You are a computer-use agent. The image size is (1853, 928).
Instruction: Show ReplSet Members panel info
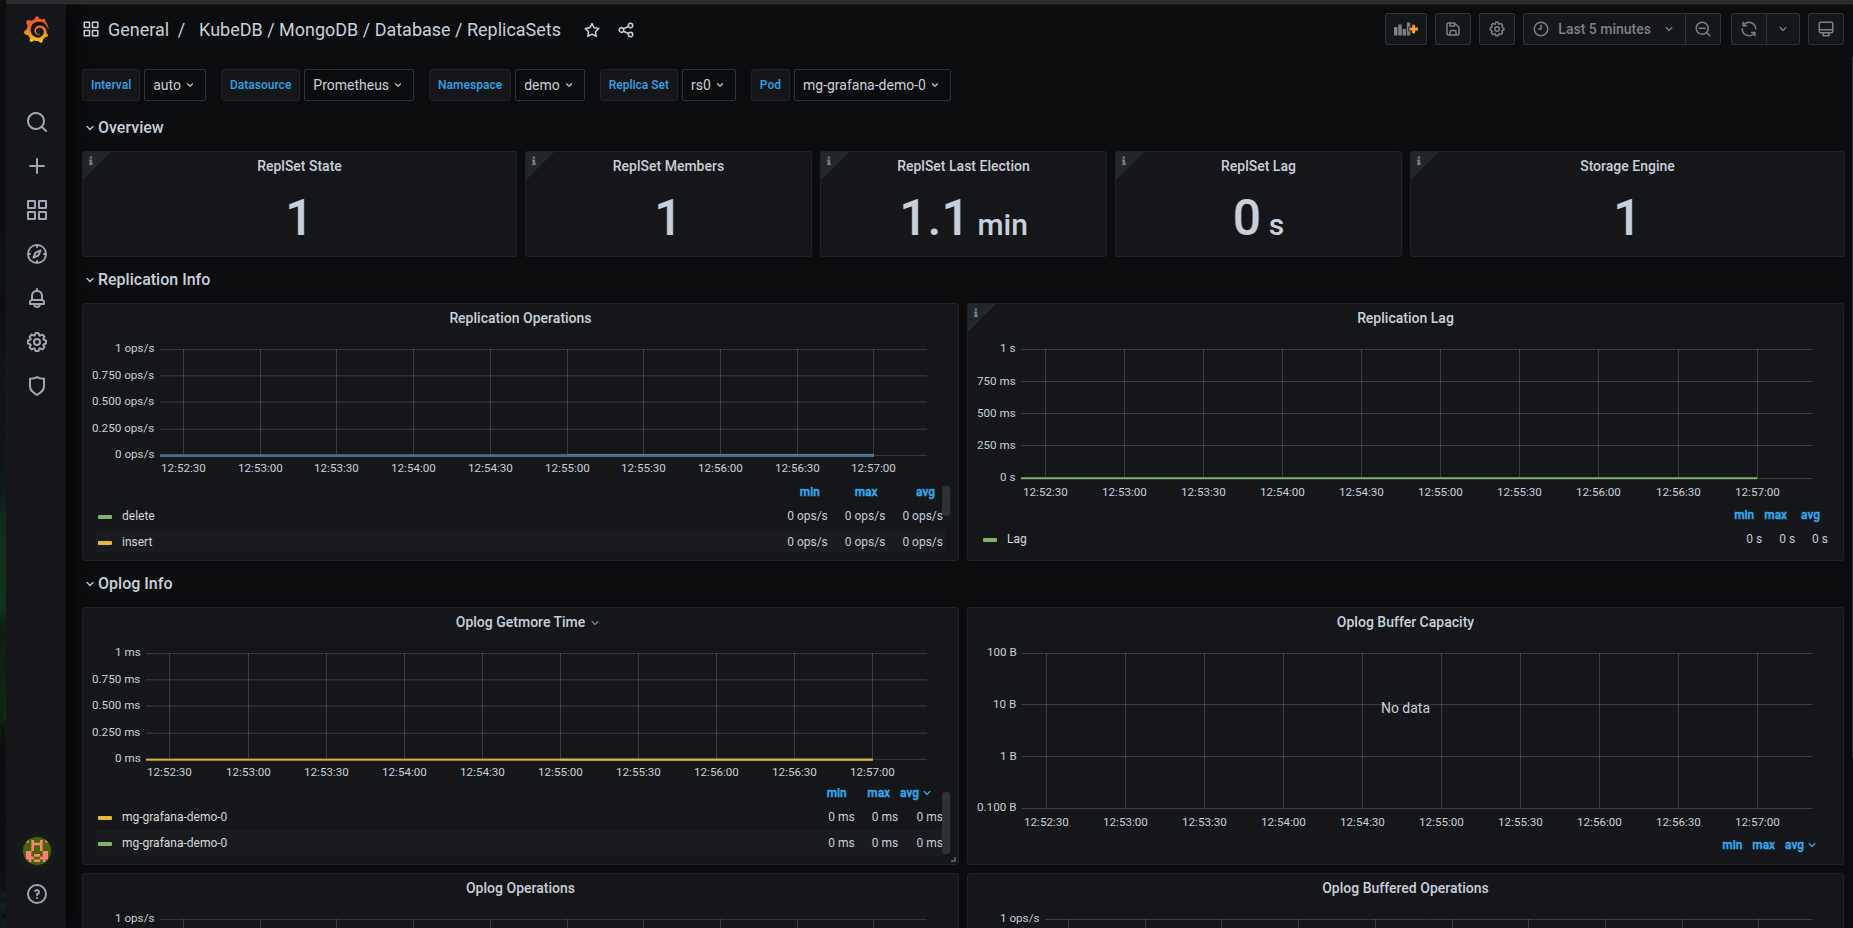(534, 161)
